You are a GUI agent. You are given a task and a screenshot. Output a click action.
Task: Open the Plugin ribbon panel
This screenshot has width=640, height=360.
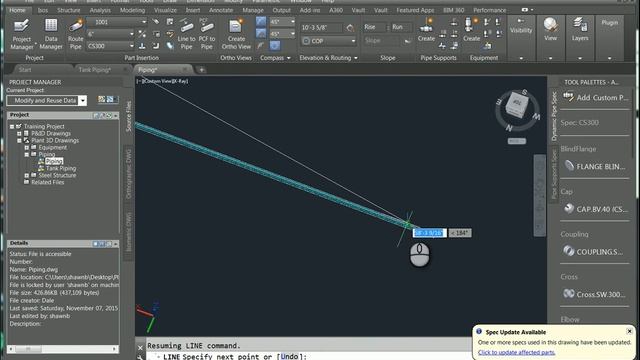[609, 23]
